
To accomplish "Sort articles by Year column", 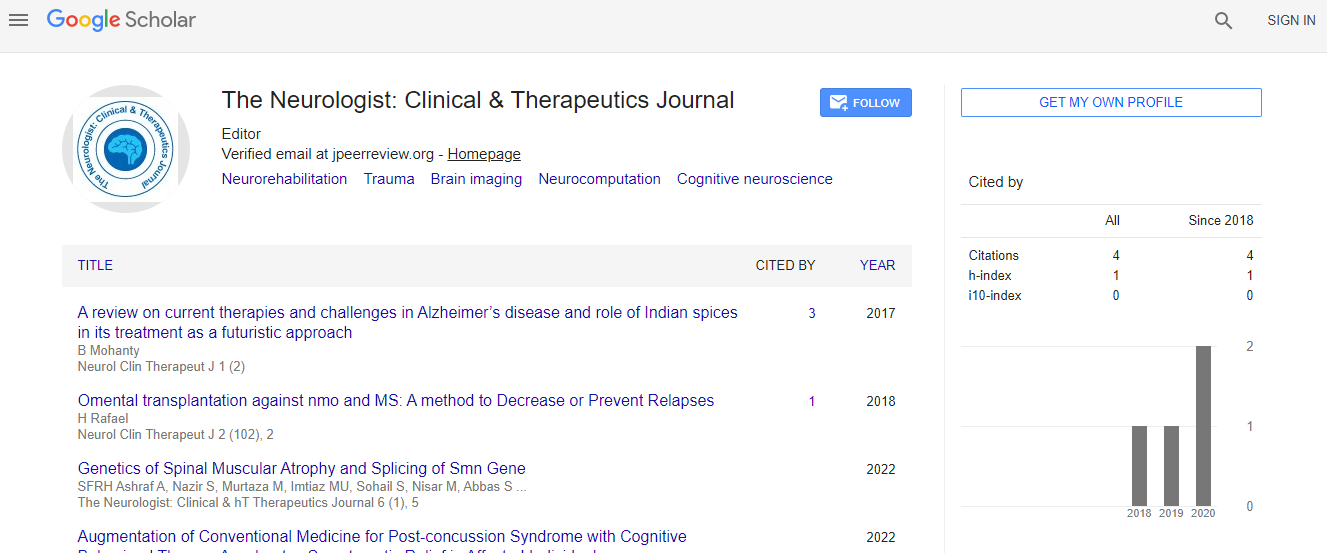I will pyautogui.click(x=877, y=265).
